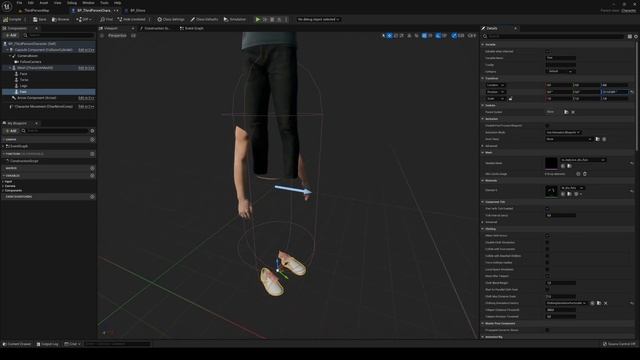Viewport: 640px width, 360px height.
Task: Click the Diff toolbar button
Action: pyautogui.click(x=84, y=19)
